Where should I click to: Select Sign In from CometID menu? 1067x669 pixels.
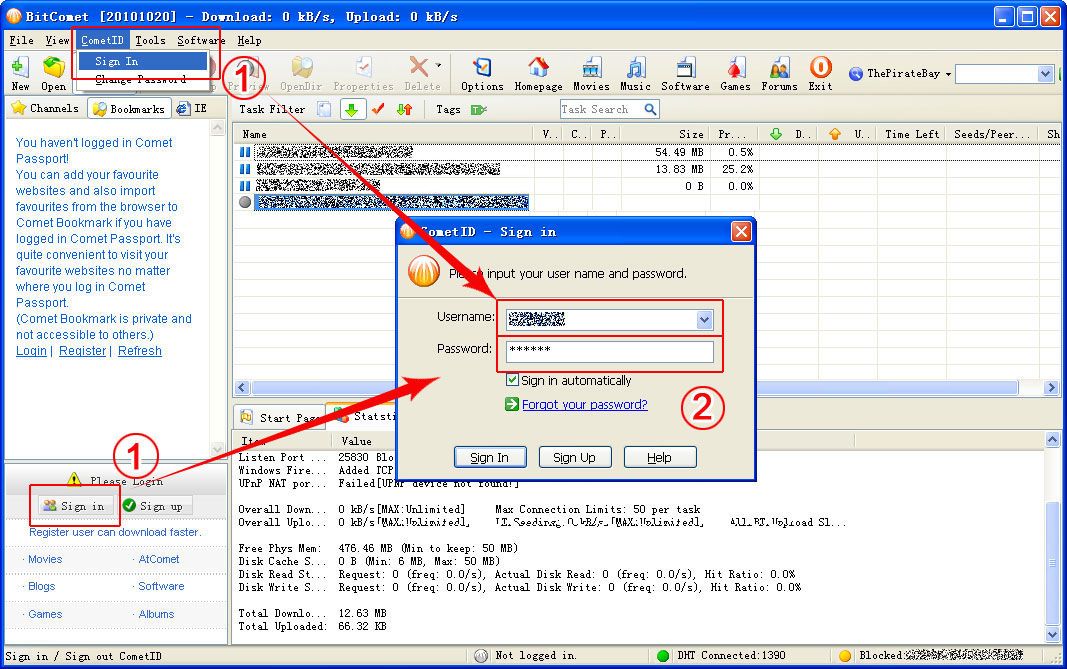[x=142, y=61]
